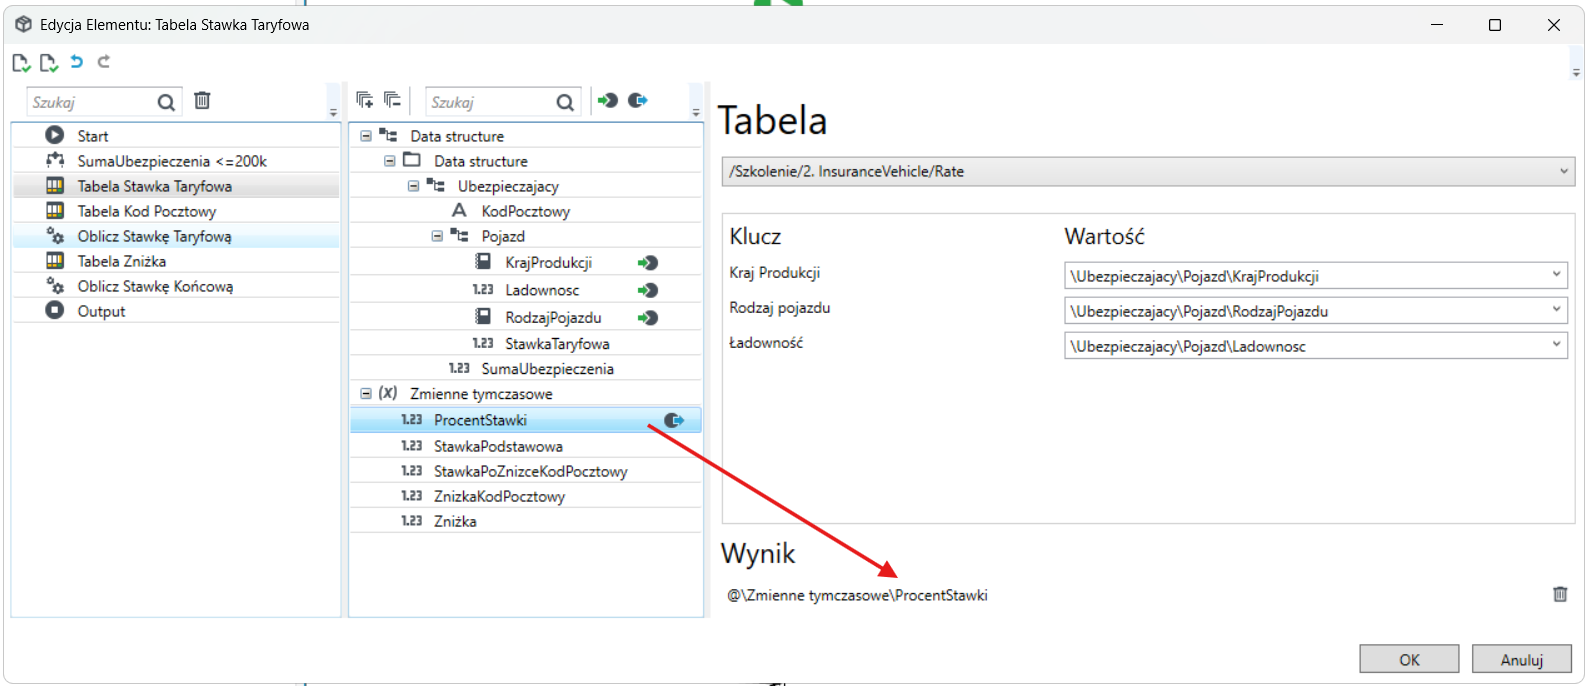Click the green input arrow toolbar icon
The height and width of the screenshot is (686, 1592).
608,100
